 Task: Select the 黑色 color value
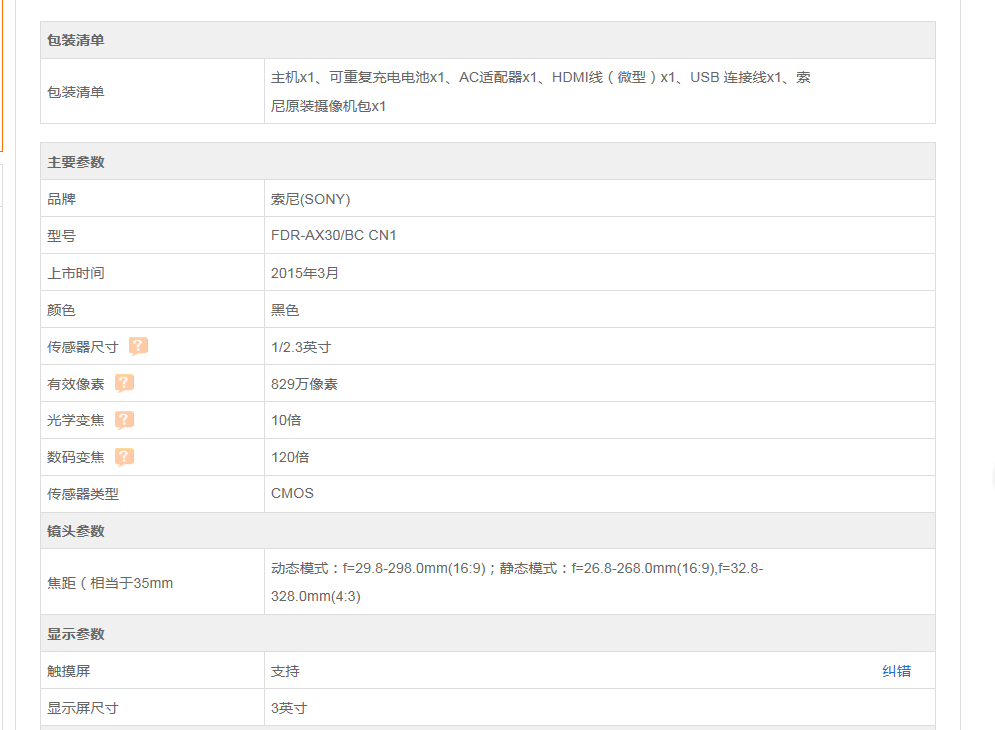pyautogui.click(x=285, y=310)
